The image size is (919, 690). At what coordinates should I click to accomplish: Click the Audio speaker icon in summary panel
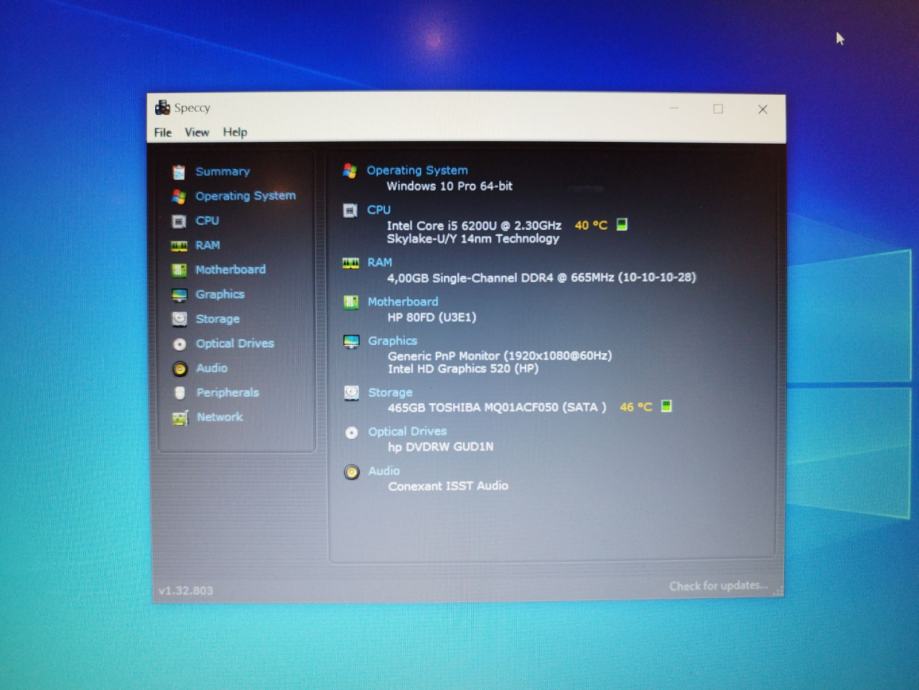352,472
